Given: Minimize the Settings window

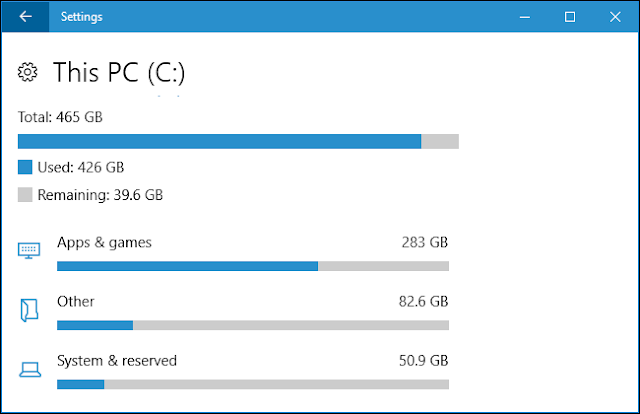Looking at the screenshot, I should [524, 17].
